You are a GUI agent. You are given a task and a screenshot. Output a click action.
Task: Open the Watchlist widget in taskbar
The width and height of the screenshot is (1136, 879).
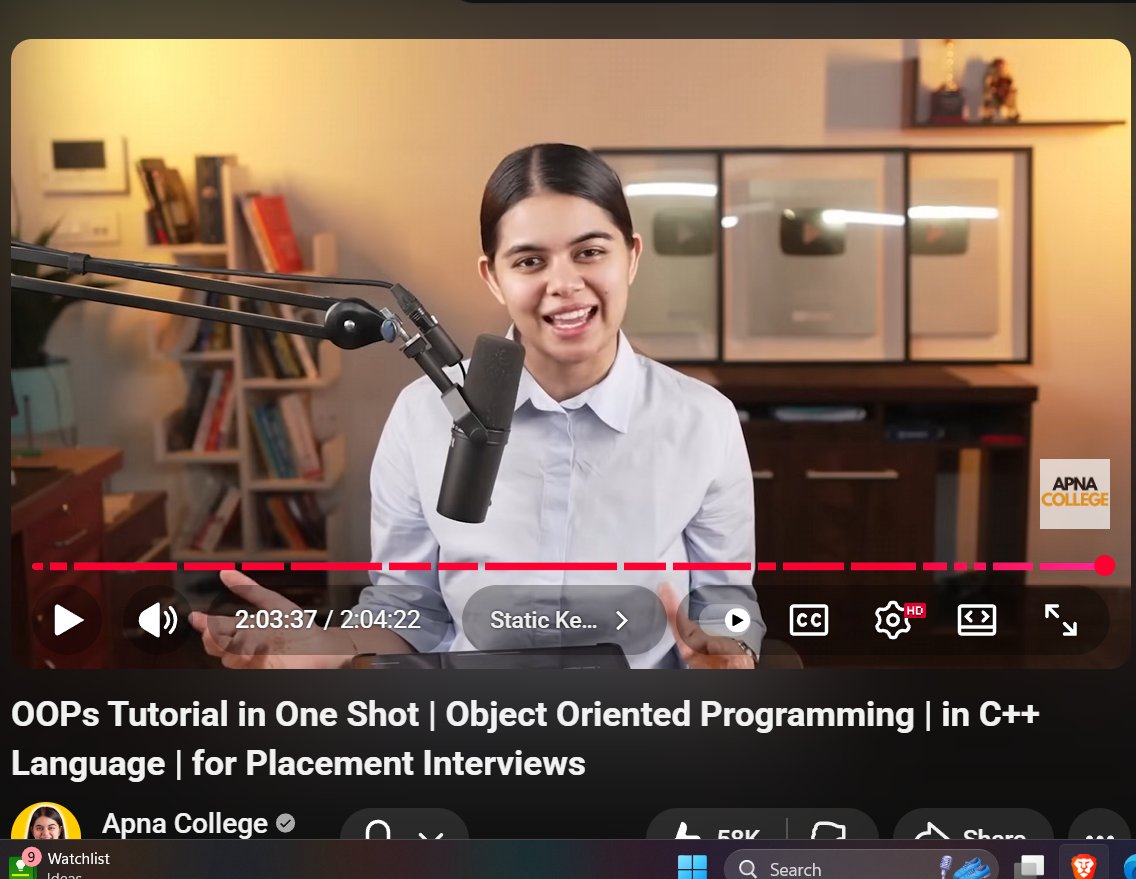(x=59, y=864)
